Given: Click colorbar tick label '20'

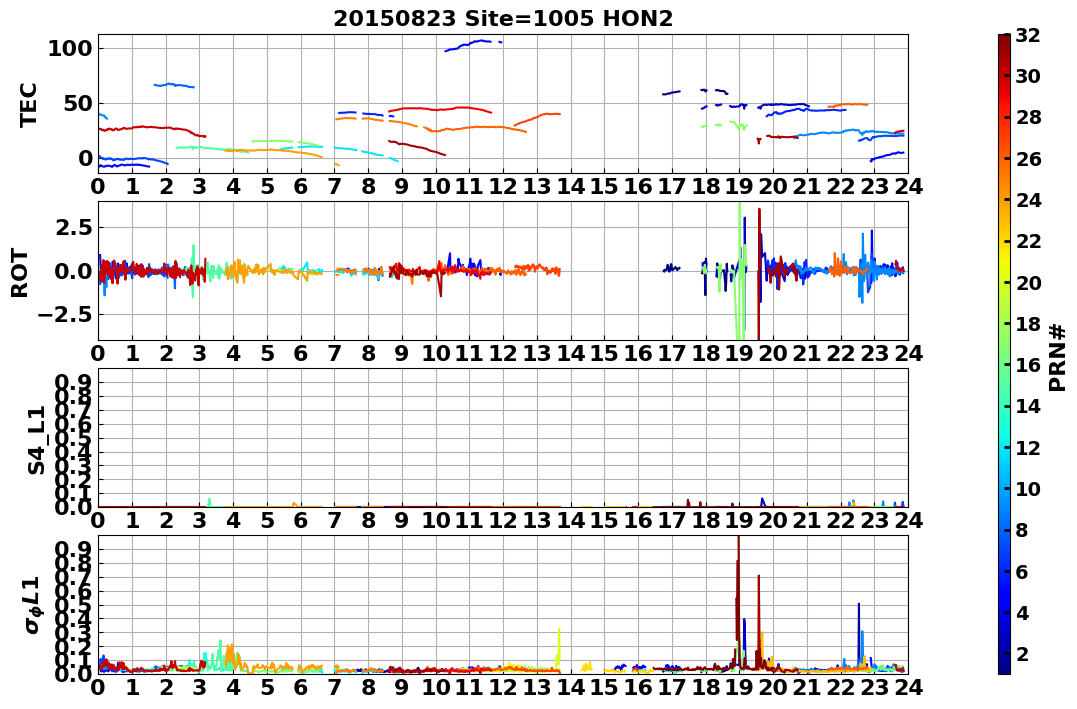Looking at the screenshot, I should [1028, 282].
